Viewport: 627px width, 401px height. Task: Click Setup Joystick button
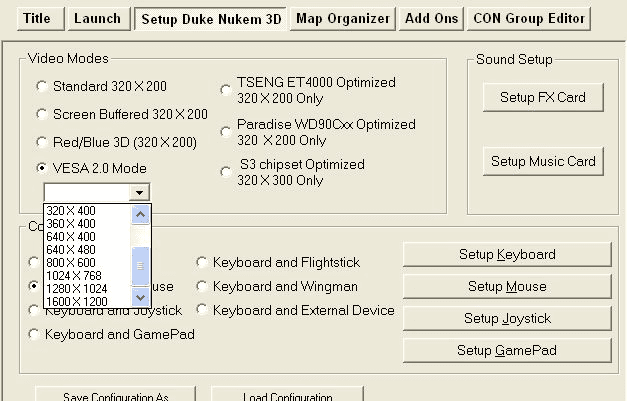[x=507, y=318]
